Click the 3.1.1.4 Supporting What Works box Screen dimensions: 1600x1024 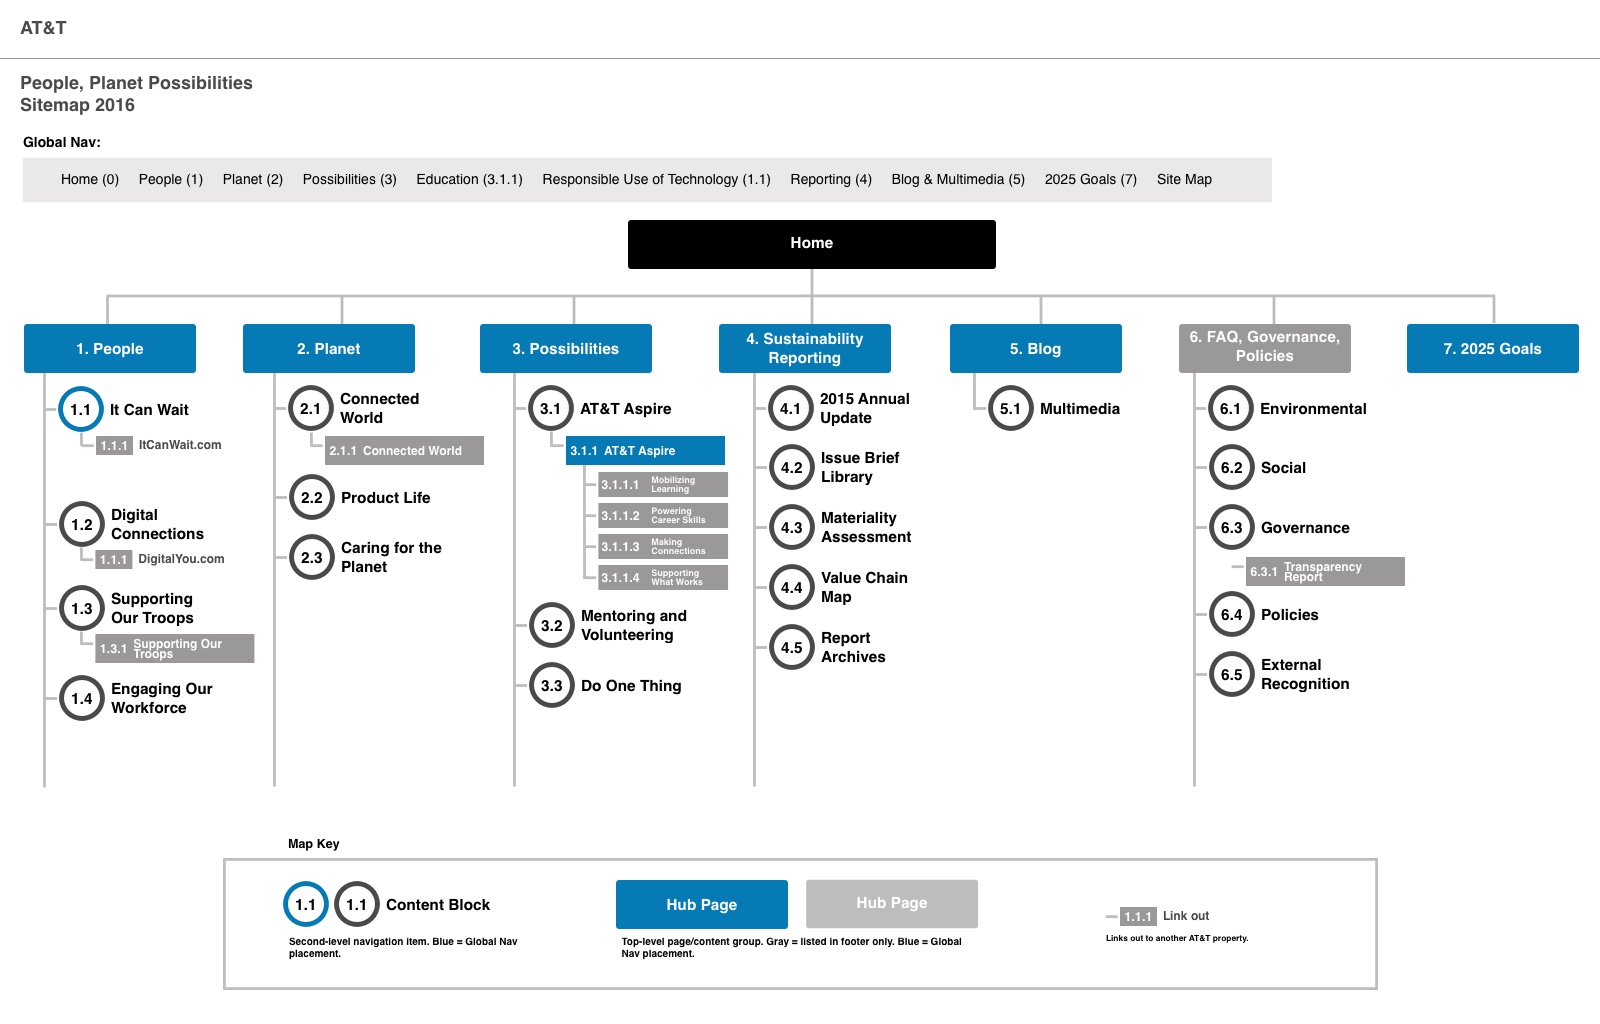click(x=663, y=578)
